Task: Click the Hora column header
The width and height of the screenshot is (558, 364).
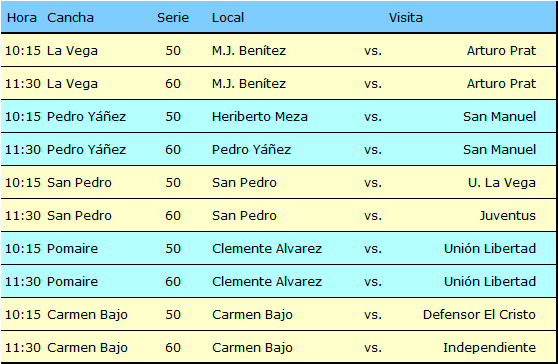Action: (22, 17)
